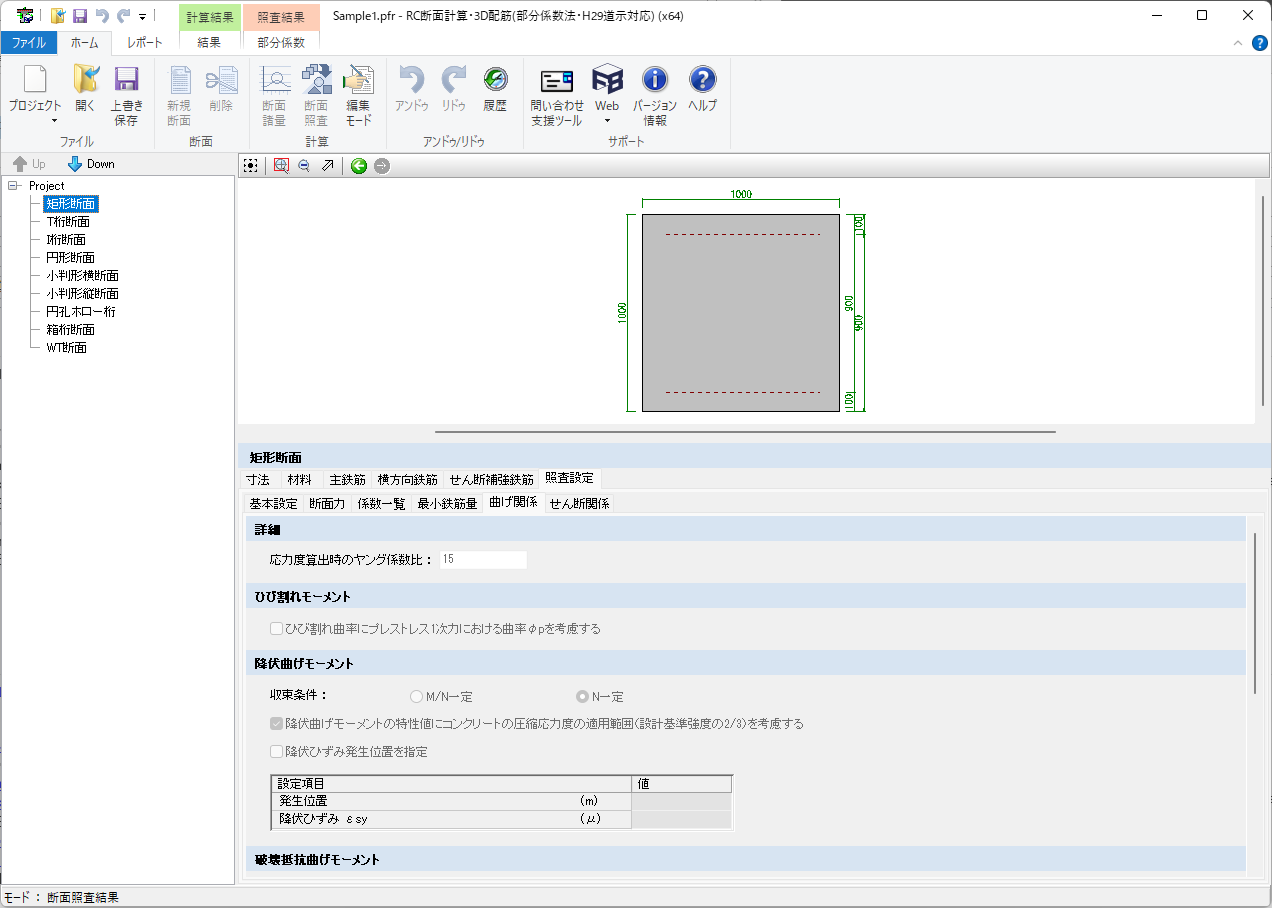Image resolution: width=1272 pixels, height=908 pixels.
Task: Click the Web ribbon icon
Action: coord(607,80)
